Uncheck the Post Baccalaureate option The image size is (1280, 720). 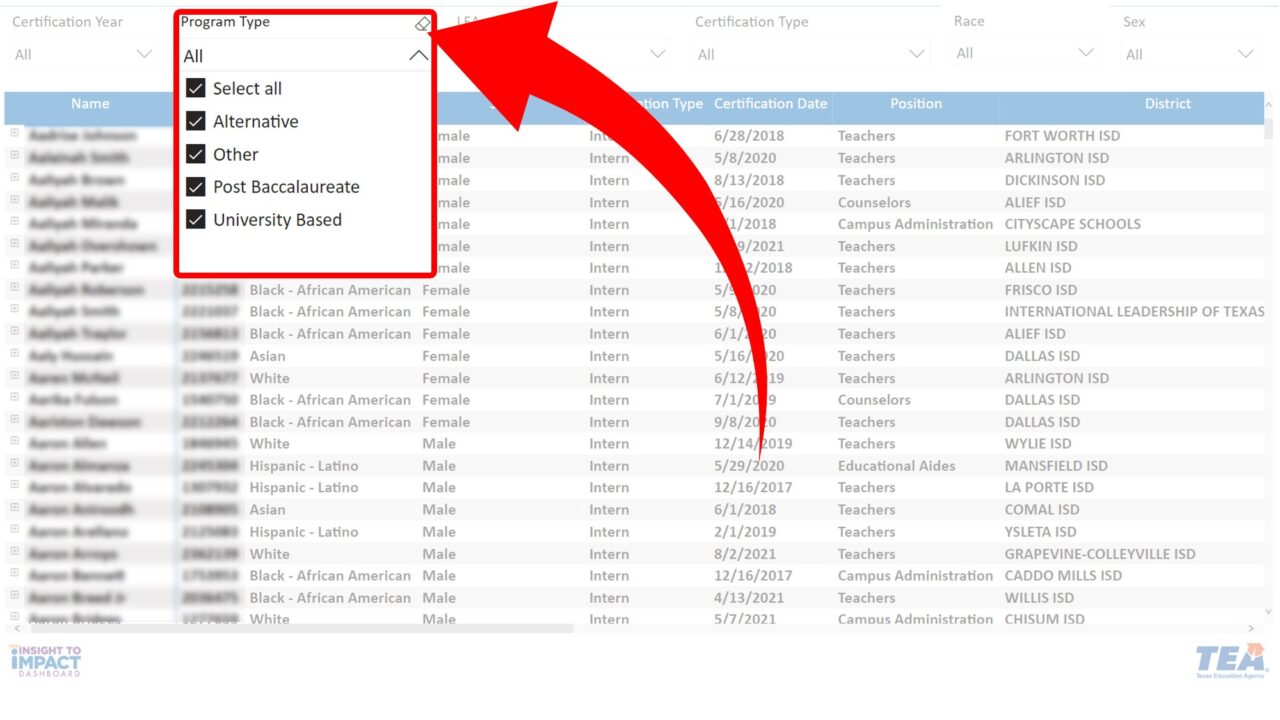click(196, 187)
